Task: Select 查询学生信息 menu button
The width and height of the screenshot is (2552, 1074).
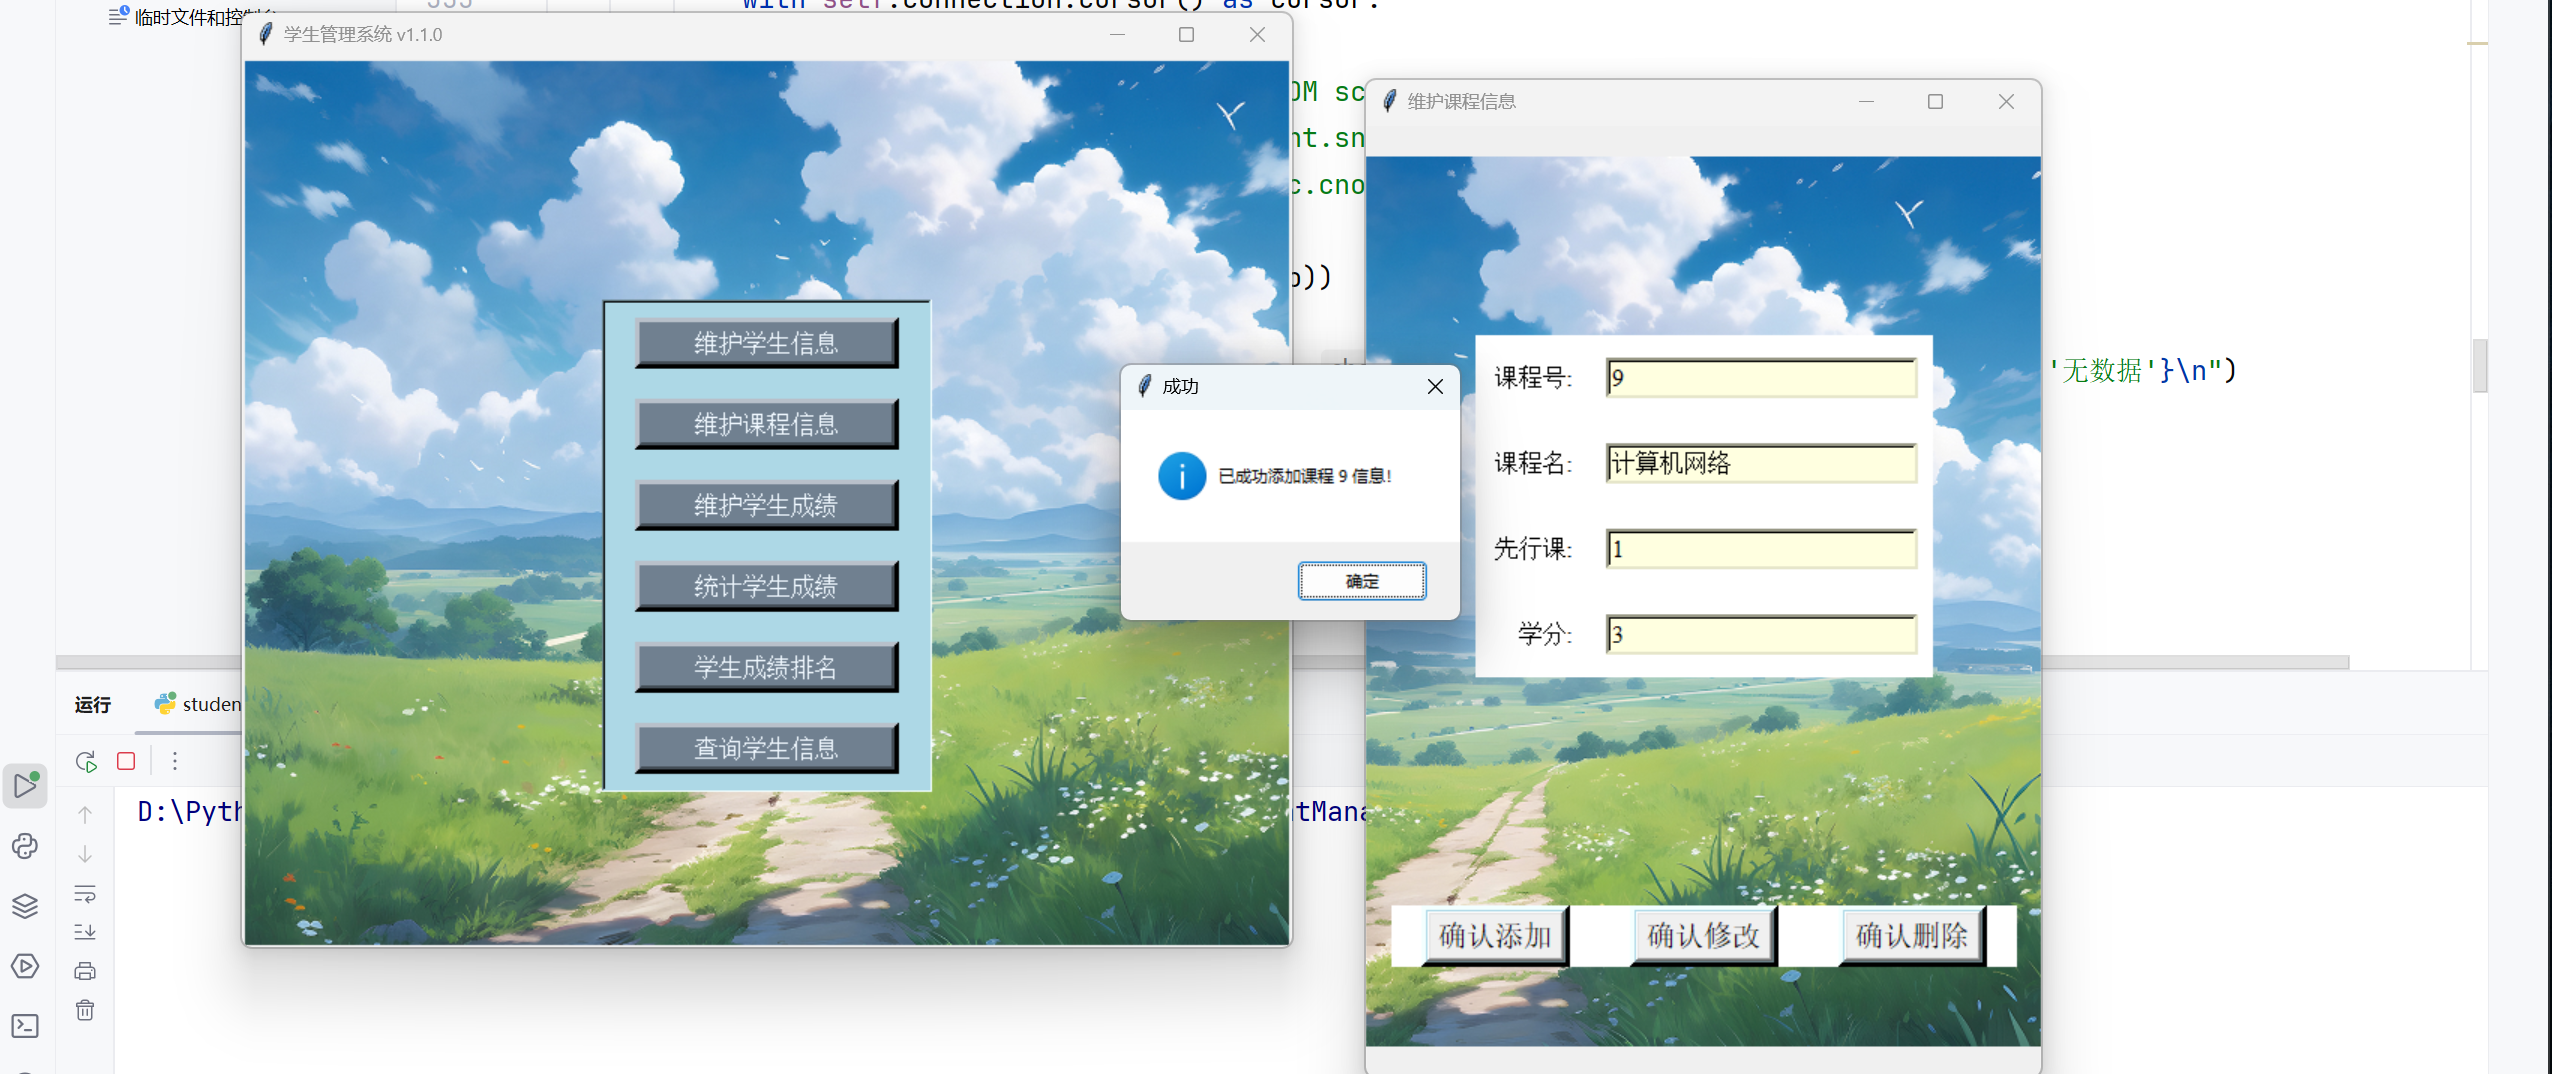Action: (766, 749)
